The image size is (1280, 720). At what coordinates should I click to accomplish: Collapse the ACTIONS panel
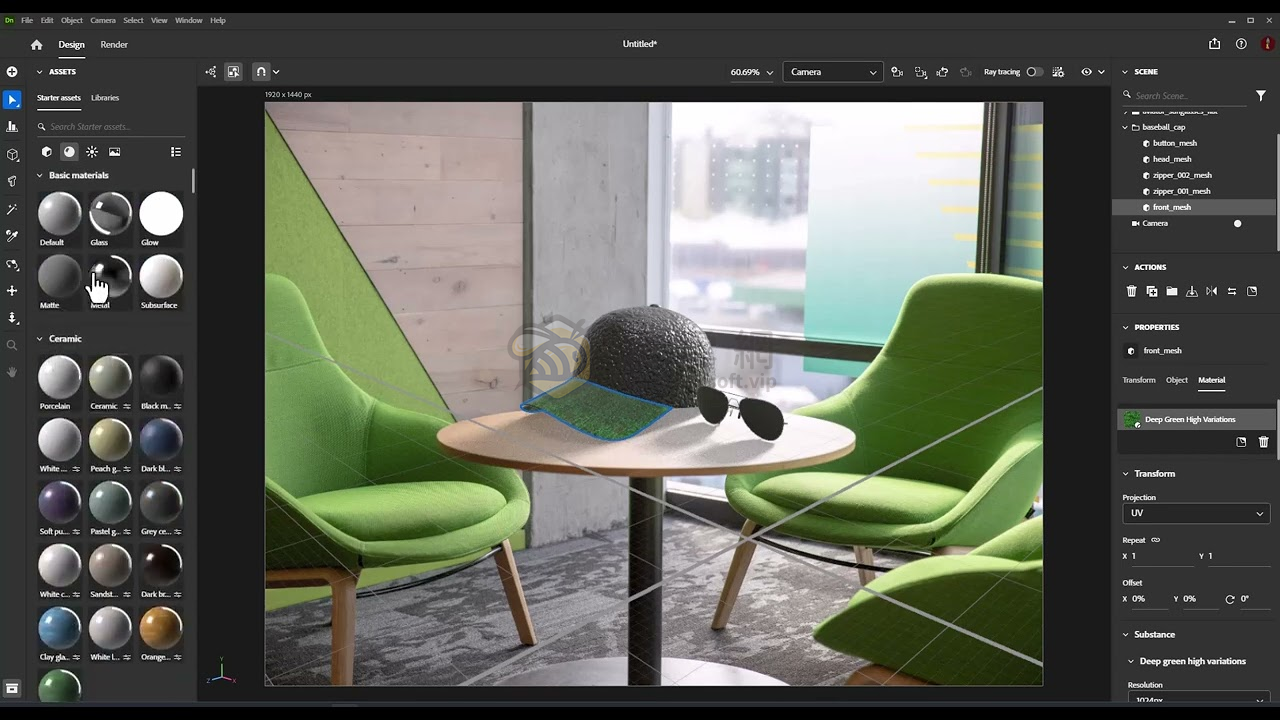(x=1125, y=267)
